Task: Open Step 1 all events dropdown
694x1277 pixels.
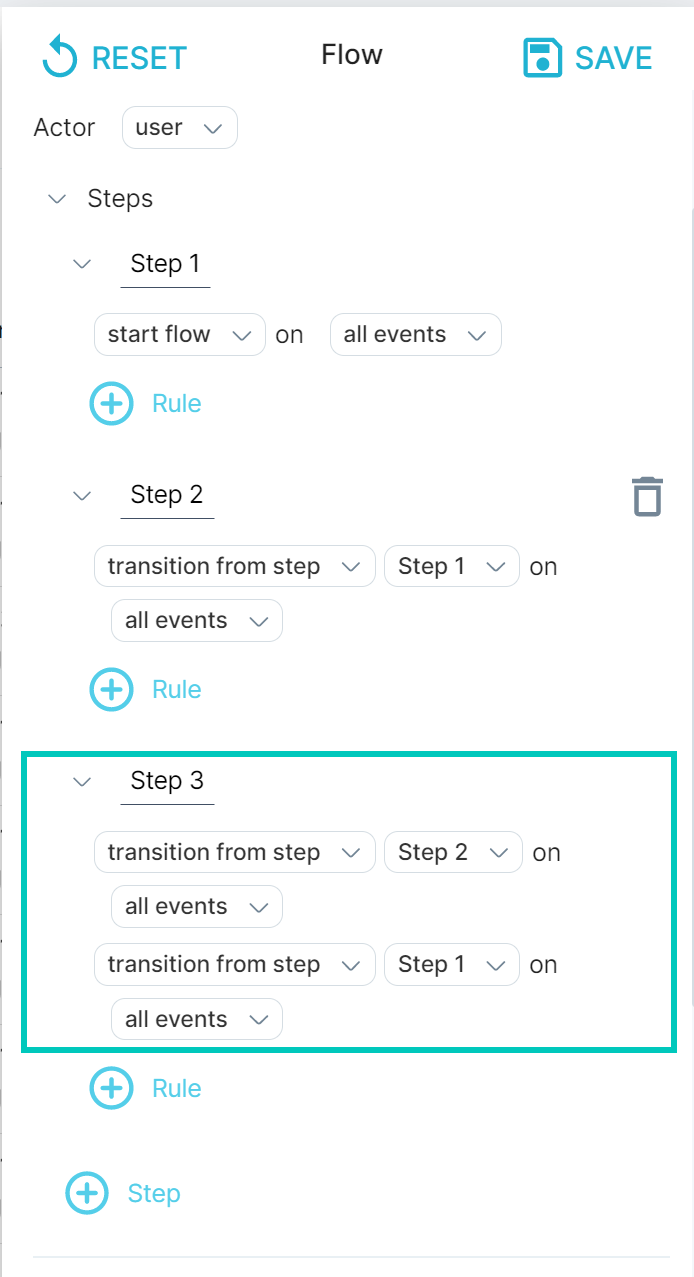Action: 416,334
